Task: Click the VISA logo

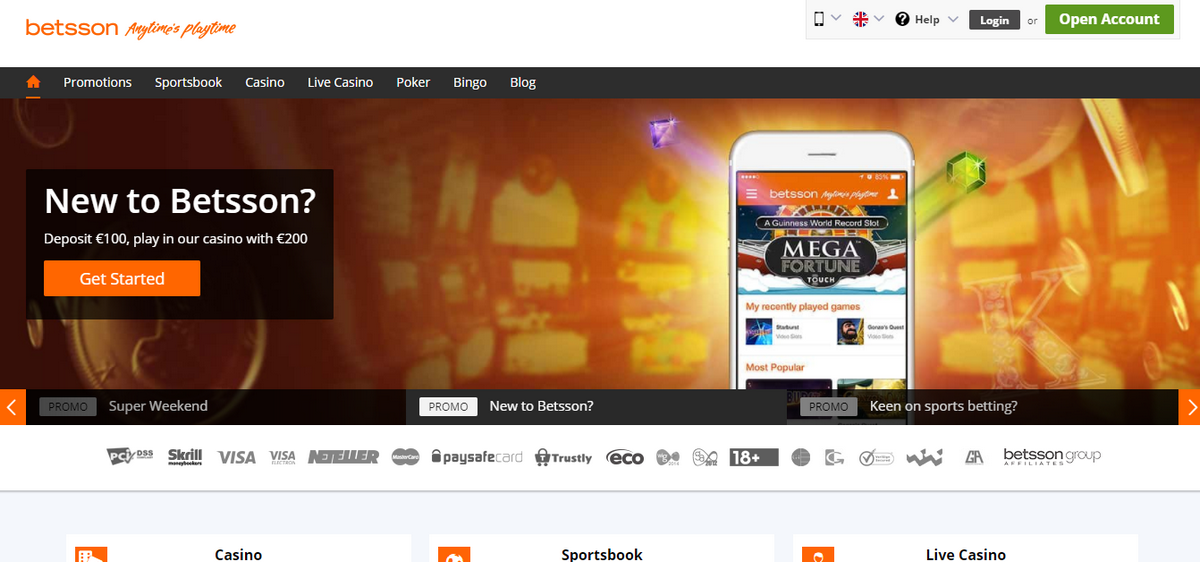Action: [237, 457]
